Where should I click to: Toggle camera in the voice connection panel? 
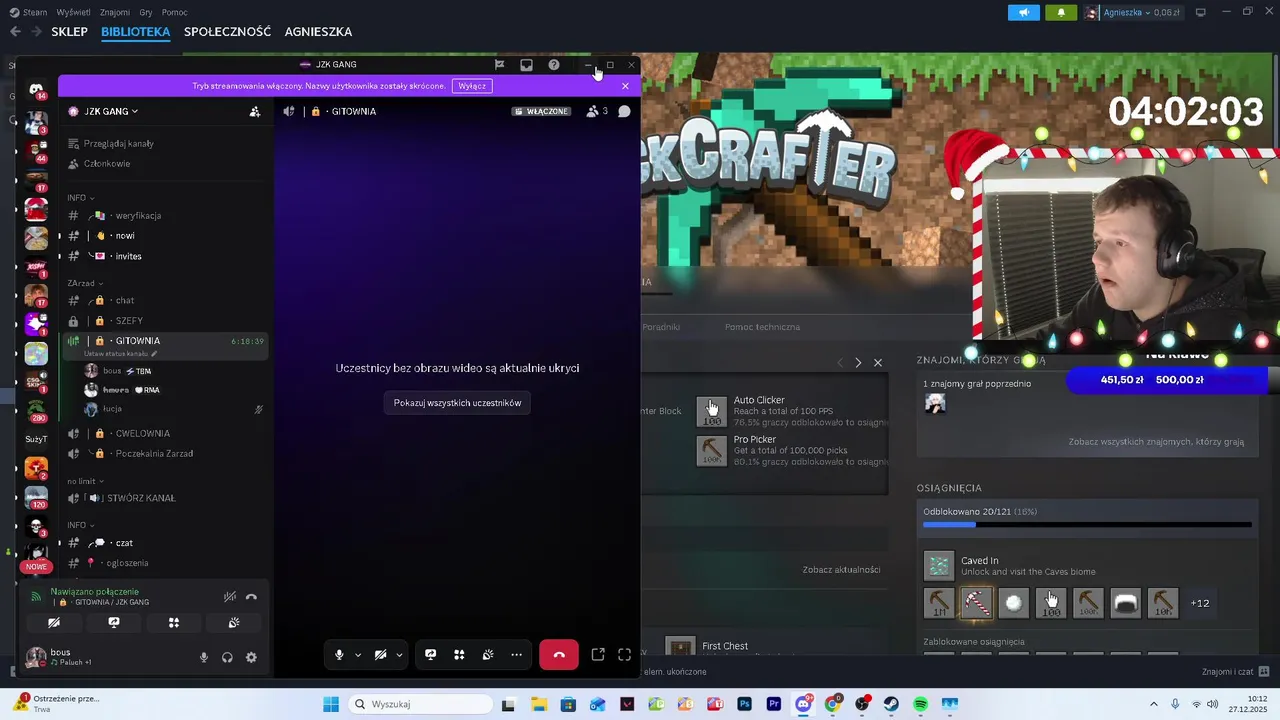54,622
